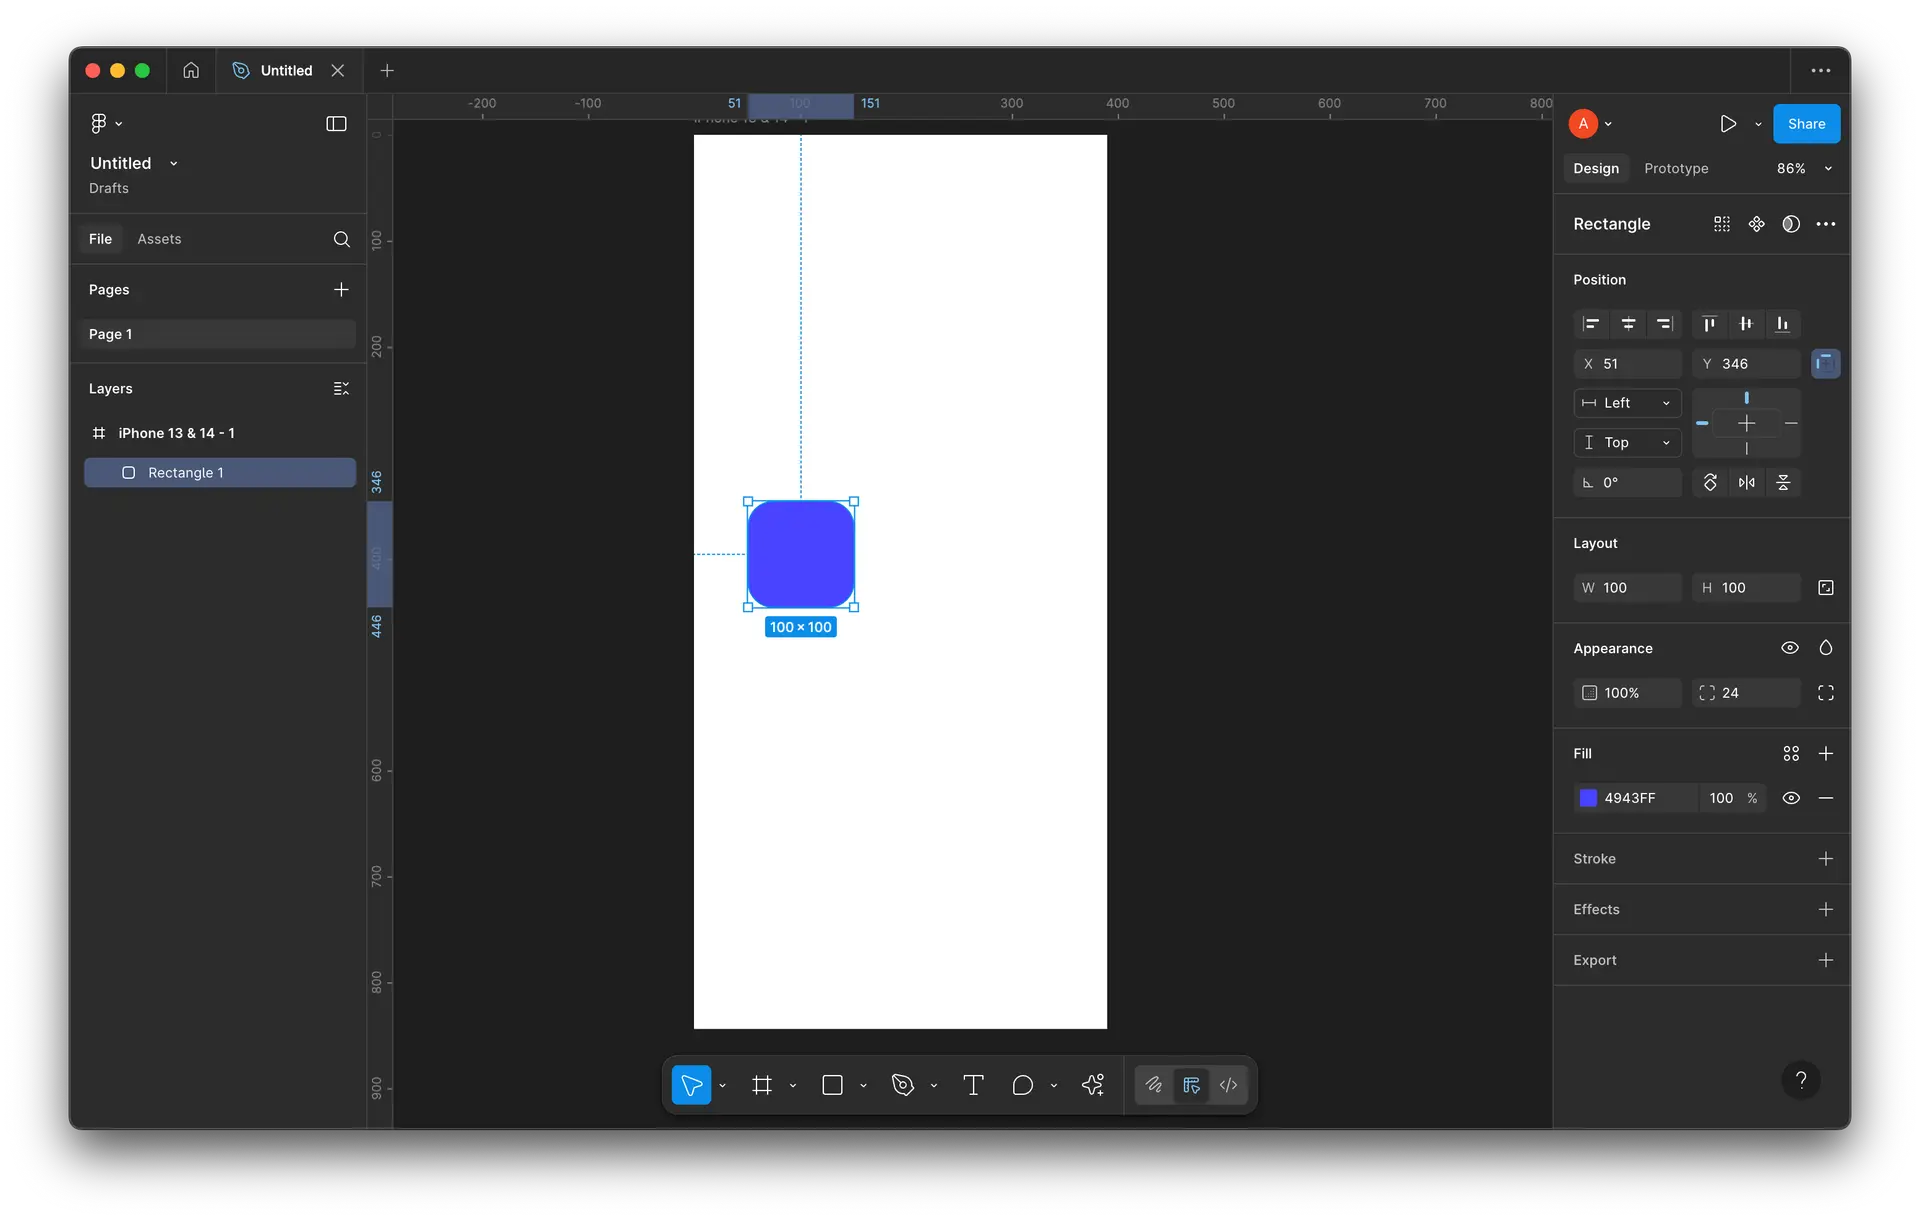The image size is (1920, 1221).
Task: Click the blue Share button
Action: (1806, 124)
